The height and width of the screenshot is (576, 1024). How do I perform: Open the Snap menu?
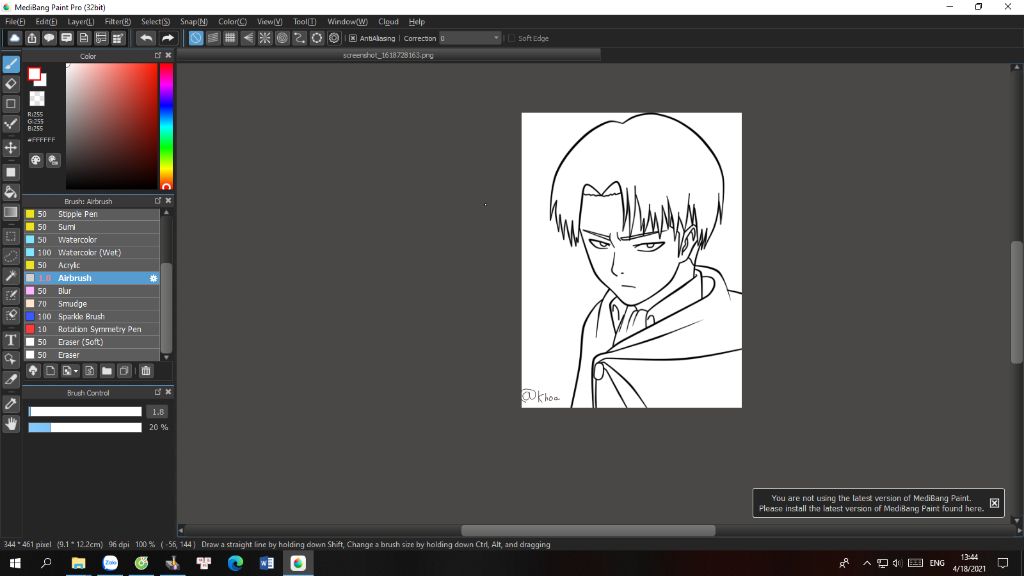(x=193, y=22)
